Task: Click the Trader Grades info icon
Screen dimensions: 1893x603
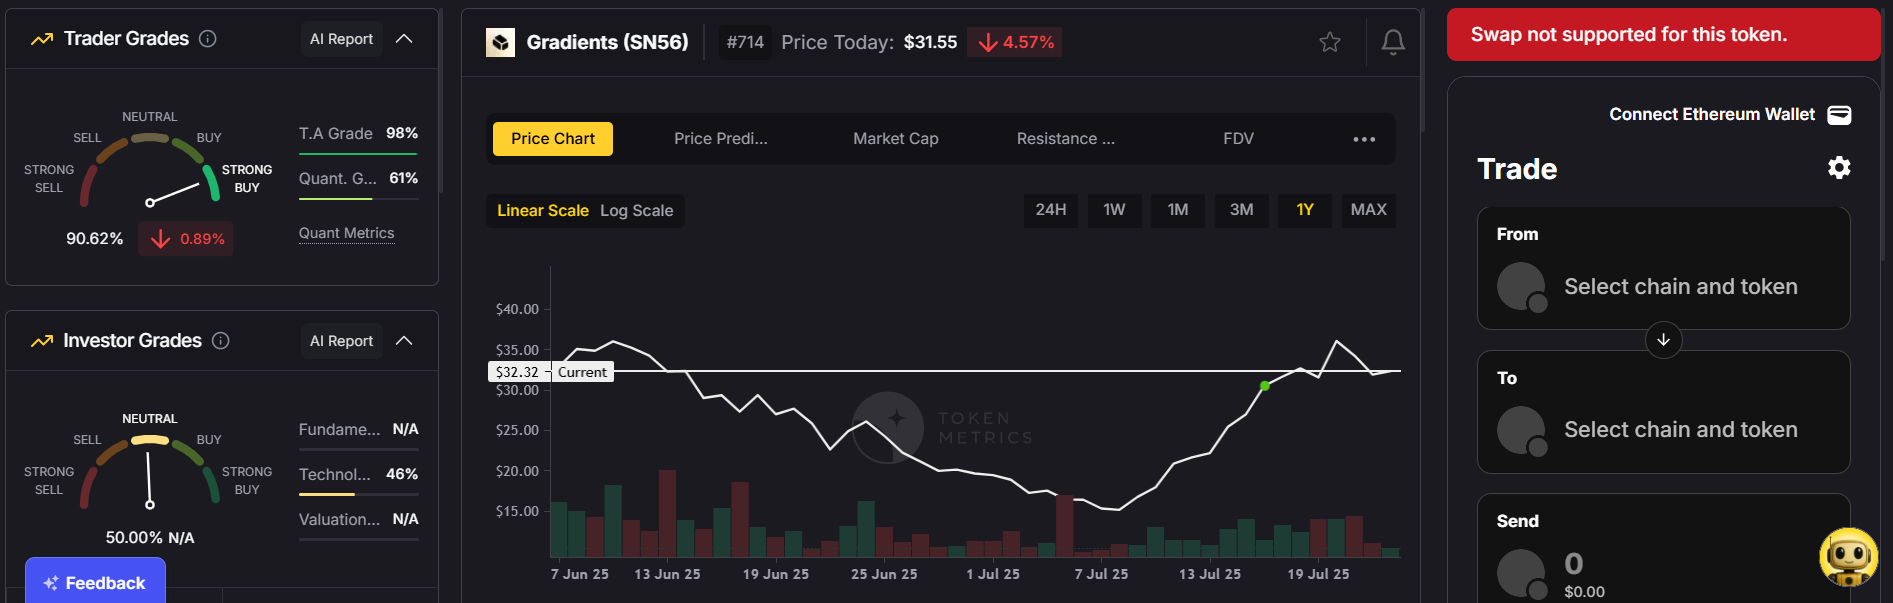Action: point(208,39)
